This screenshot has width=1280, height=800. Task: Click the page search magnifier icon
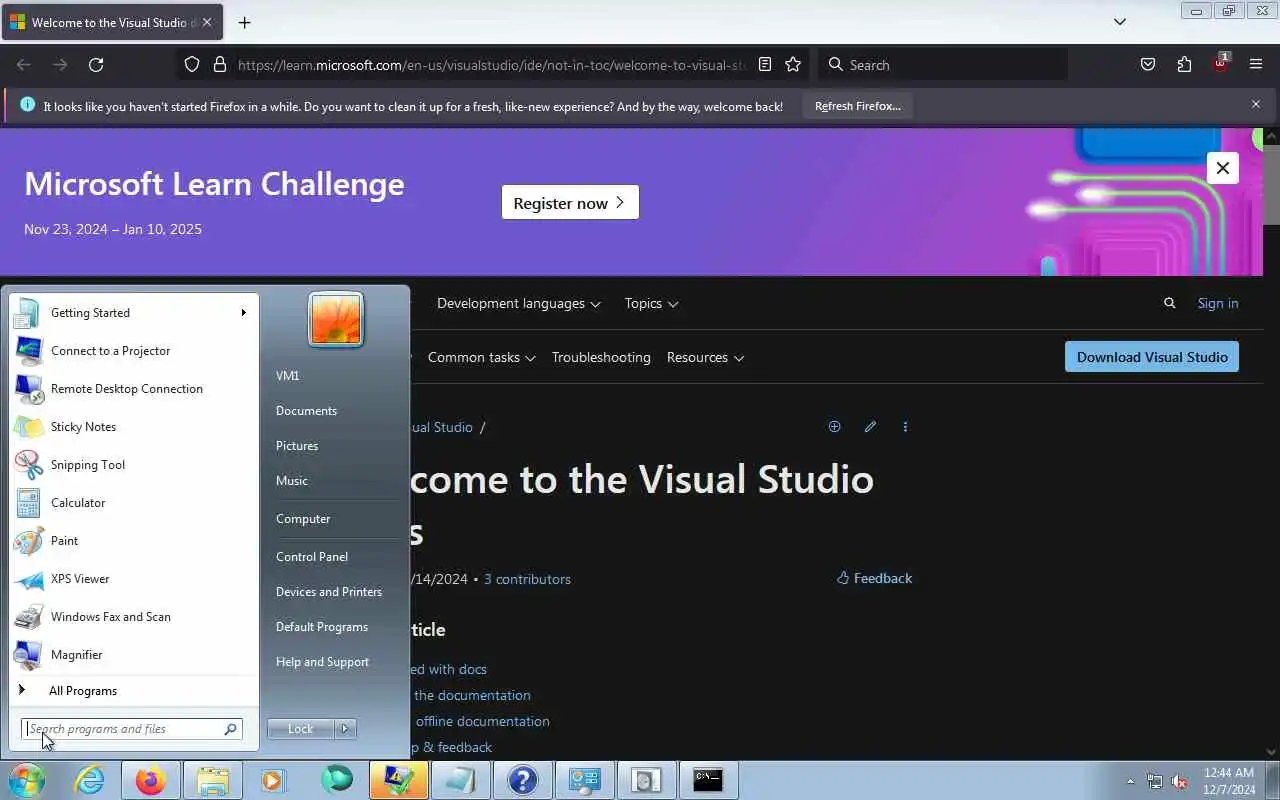(1169, 303)
